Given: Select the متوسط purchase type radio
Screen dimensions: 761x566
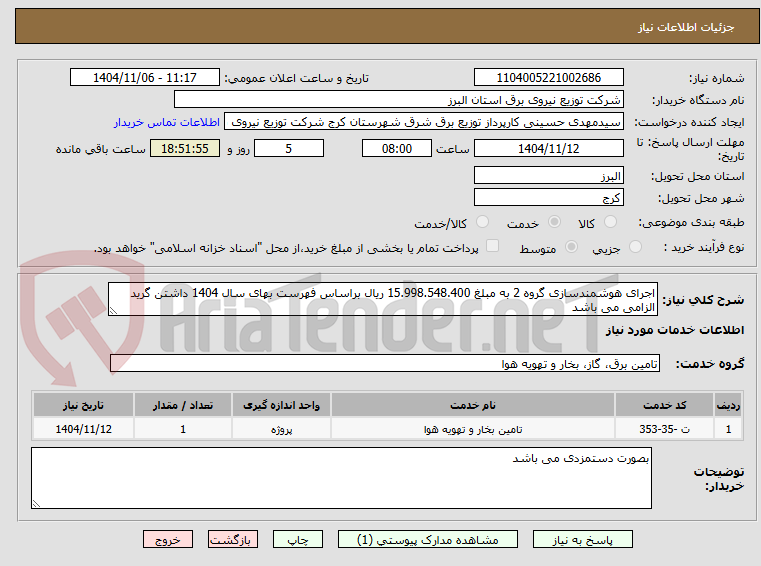Looking at the screenshot, I should [x=571, y=247].
